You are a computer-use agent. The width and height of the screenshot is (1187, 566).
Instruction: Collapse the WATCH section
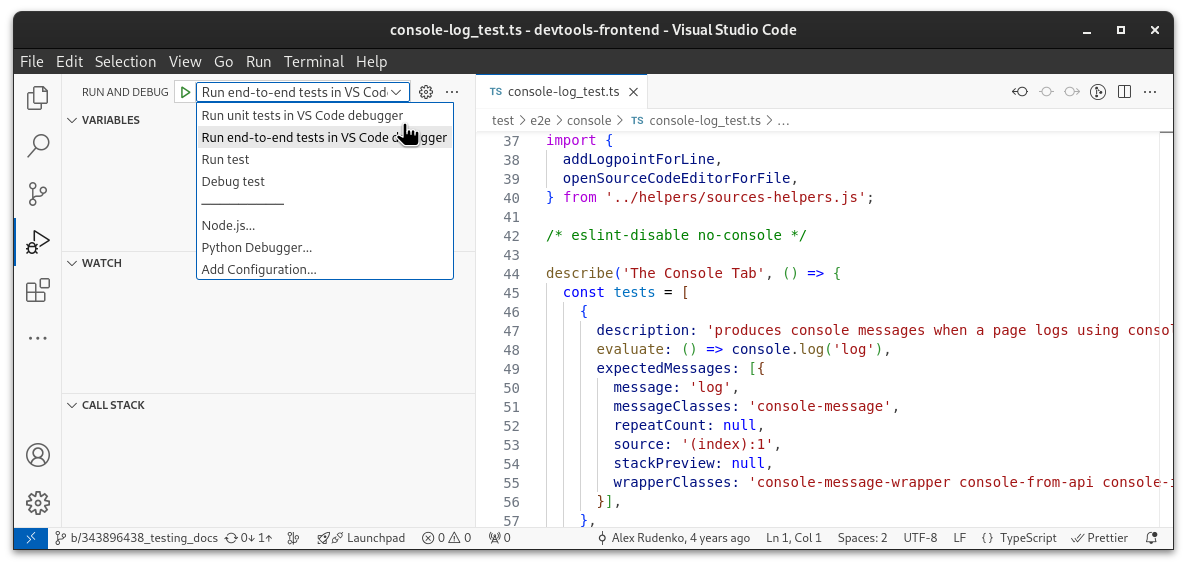click(101, 263)
